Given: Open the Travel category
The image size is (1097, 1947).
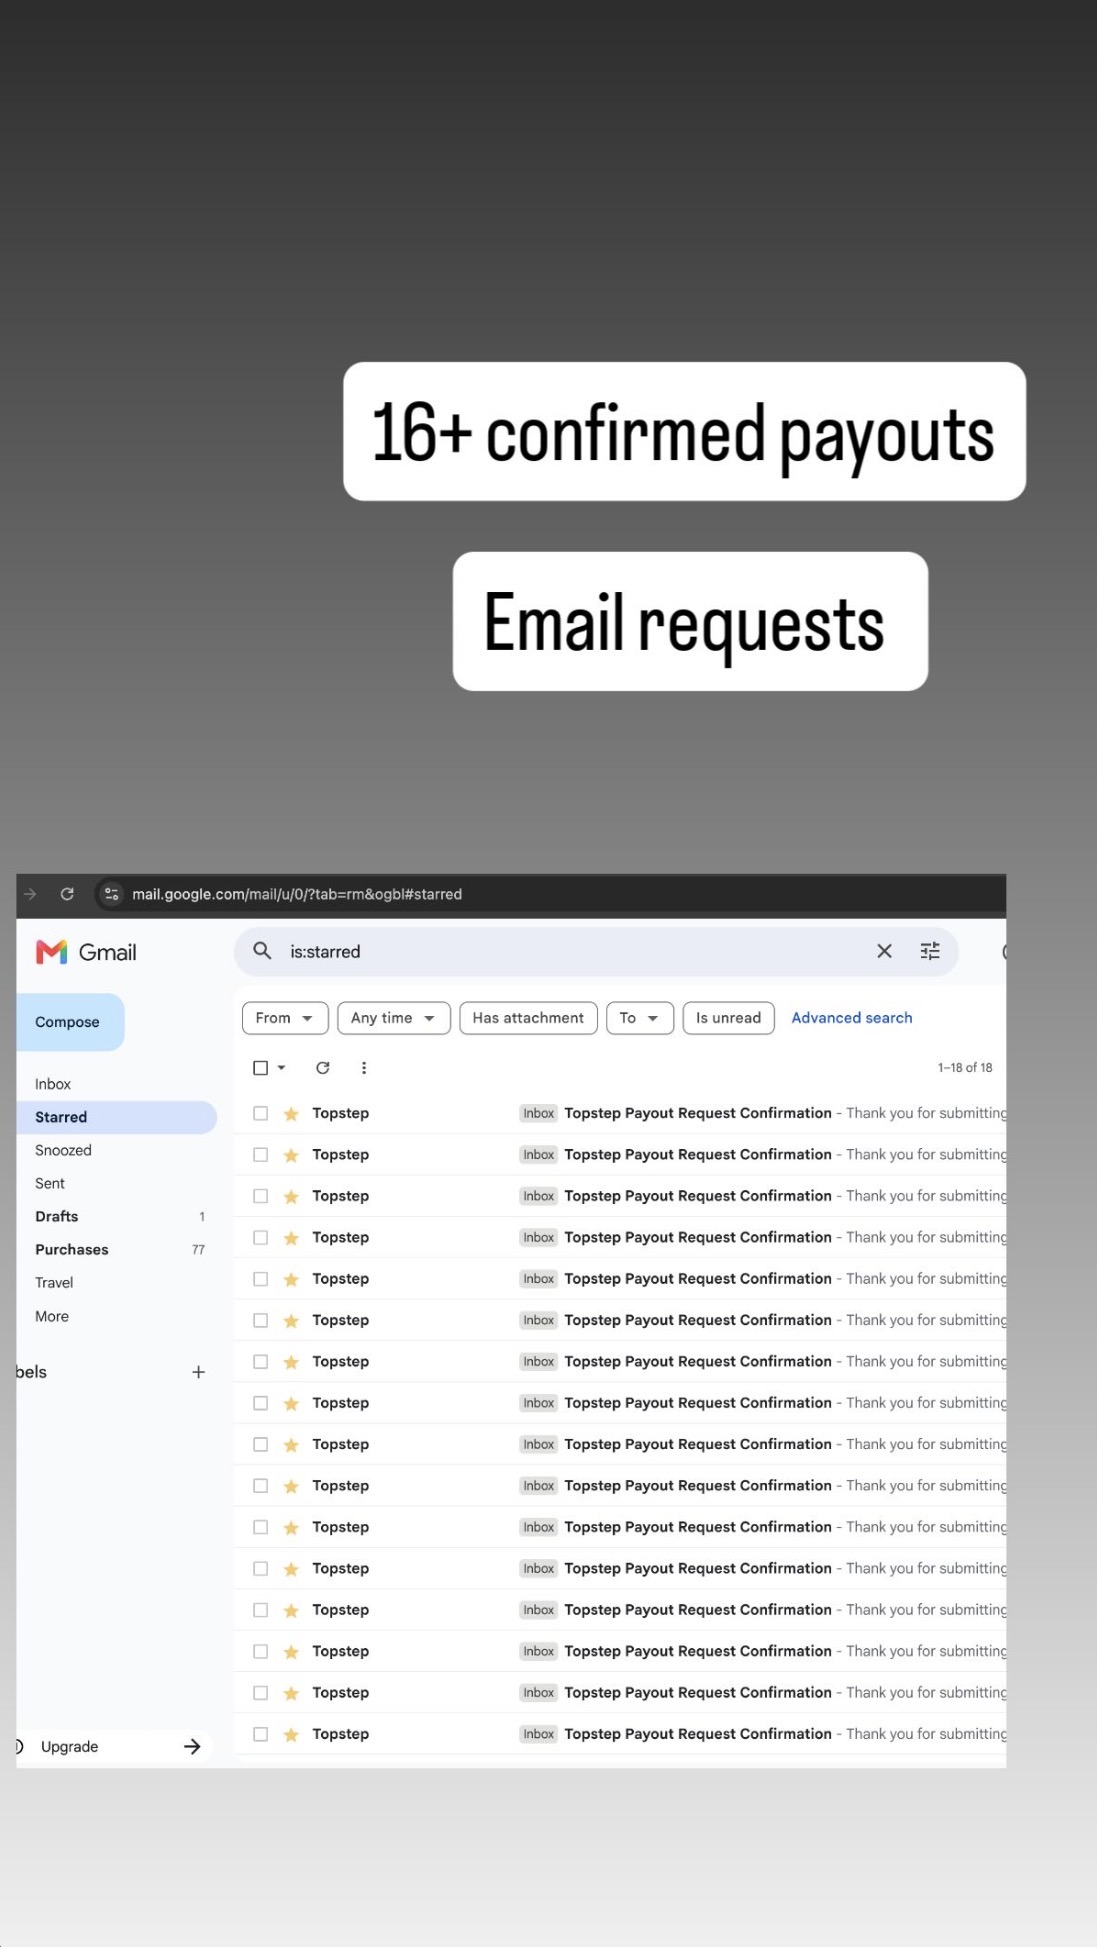Looking at the screenshot, I should coord(54,1282).
